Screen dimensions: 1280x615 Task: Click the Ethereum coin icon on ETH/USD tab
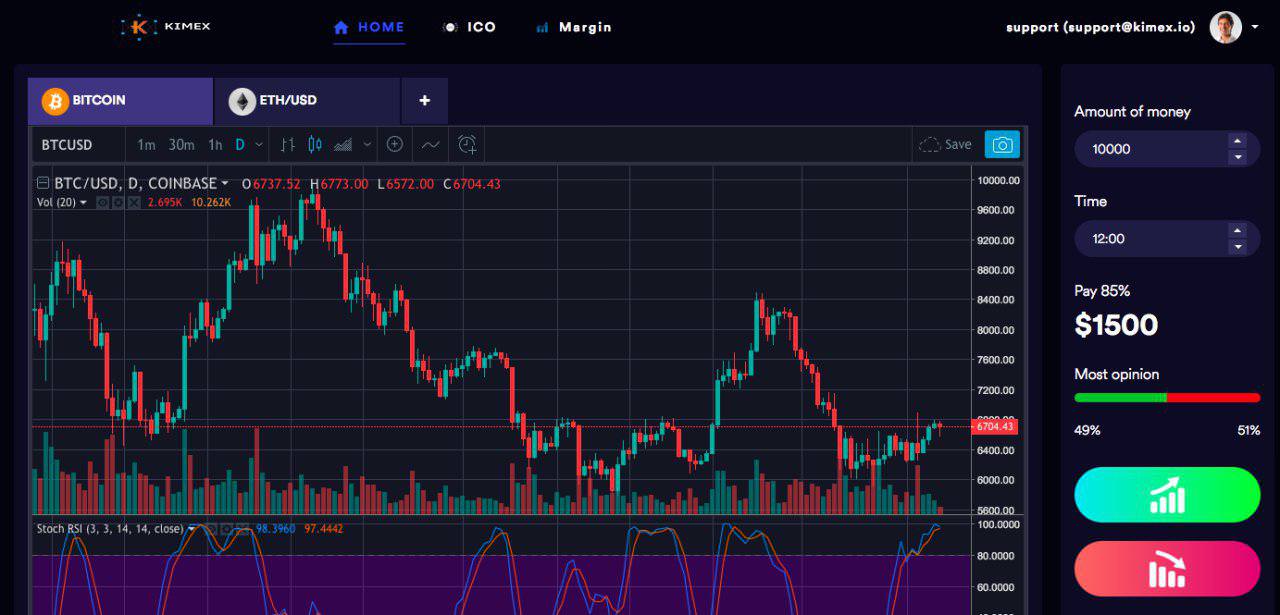click(242, 101)
